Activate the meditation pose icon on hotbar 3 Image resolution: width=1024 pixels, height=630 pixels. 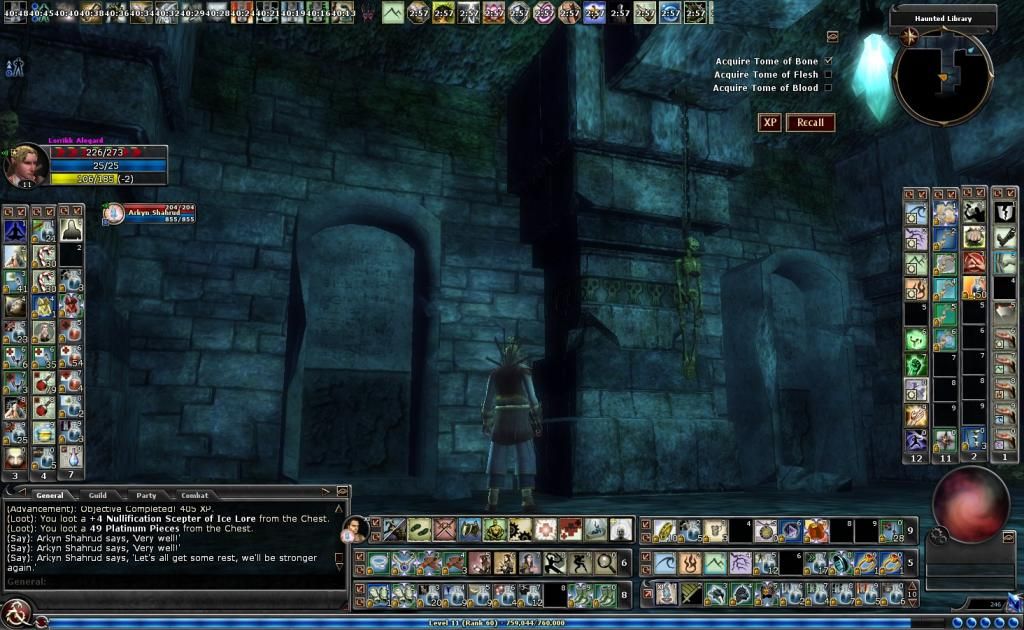(x=15, y=230)
